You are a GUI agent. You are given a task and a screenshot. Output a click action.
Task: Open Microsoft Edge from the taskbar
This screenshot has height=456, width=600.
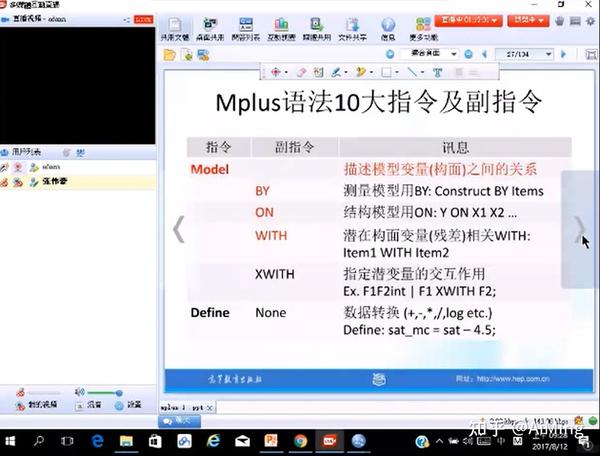pos(98,441)
